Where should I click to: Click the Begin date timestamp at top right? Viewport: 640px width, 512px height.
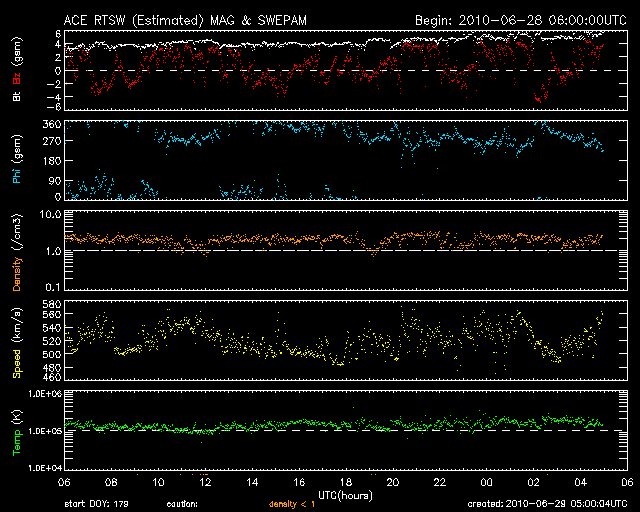[510, 20]
